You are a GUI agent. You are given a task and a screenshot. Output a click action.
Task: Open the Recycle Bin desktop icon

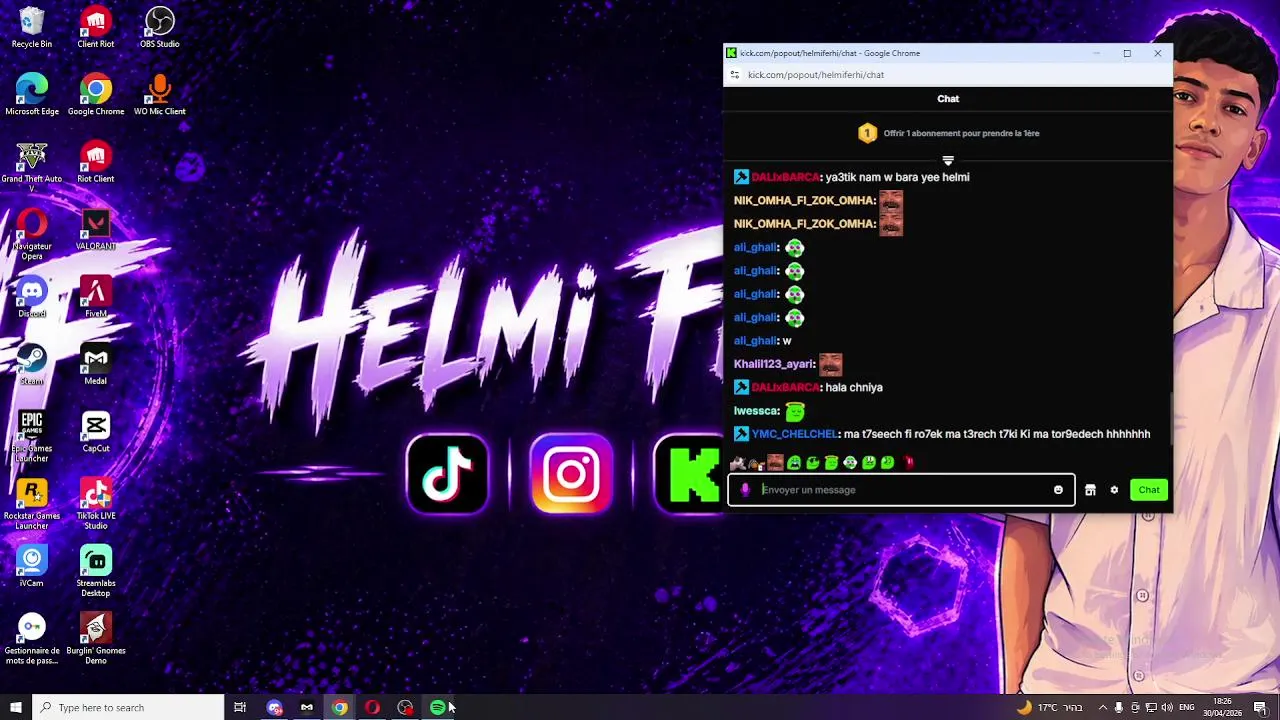[32, 28]
